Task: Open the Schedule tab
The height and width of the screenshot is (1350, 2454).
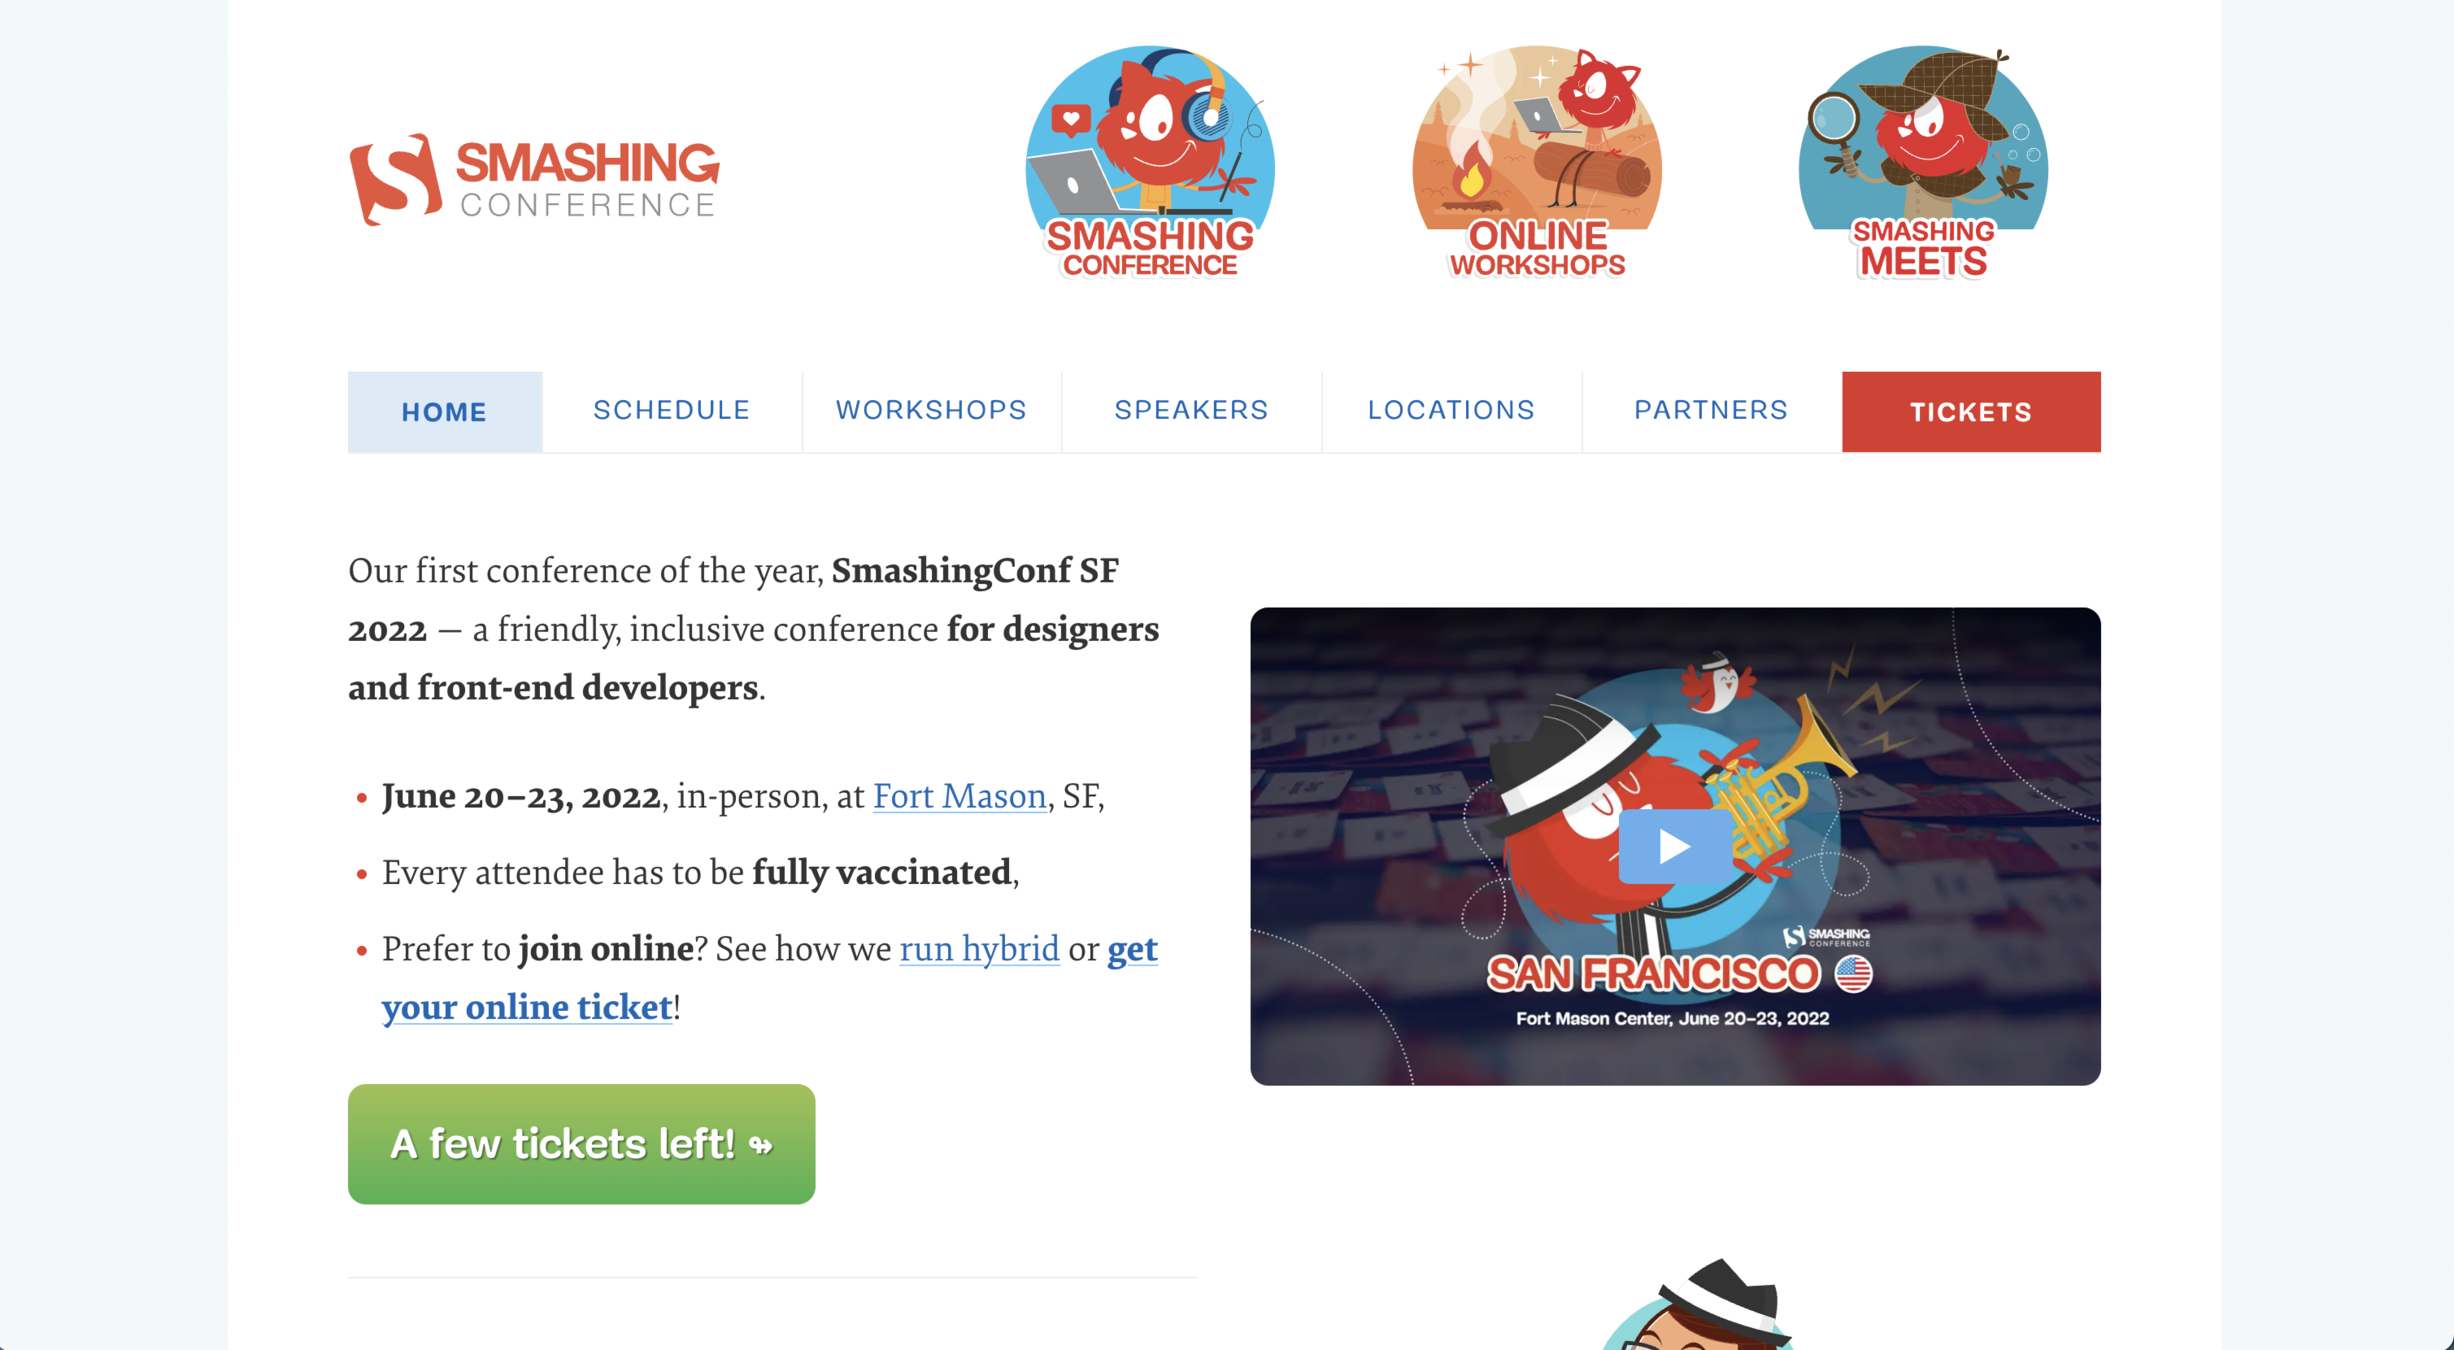Action: [672, 410]
